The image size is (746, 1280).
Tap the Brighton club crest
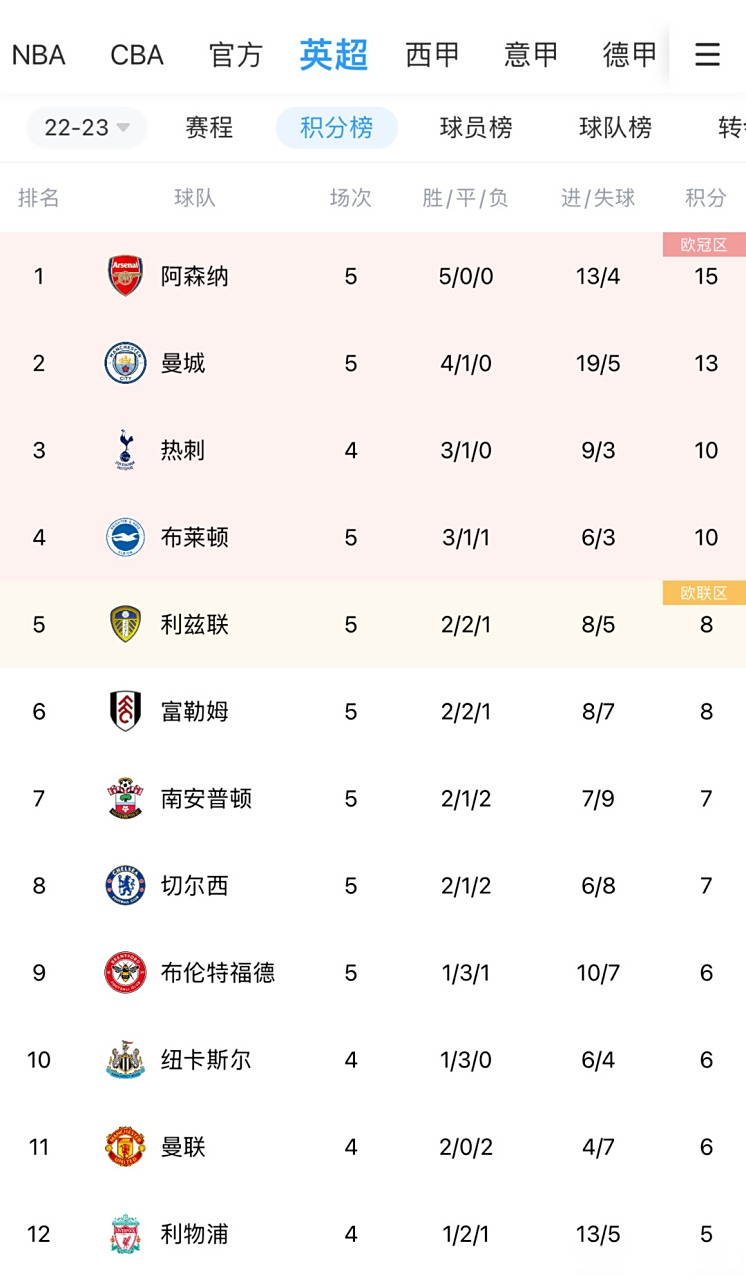point(126,537)
